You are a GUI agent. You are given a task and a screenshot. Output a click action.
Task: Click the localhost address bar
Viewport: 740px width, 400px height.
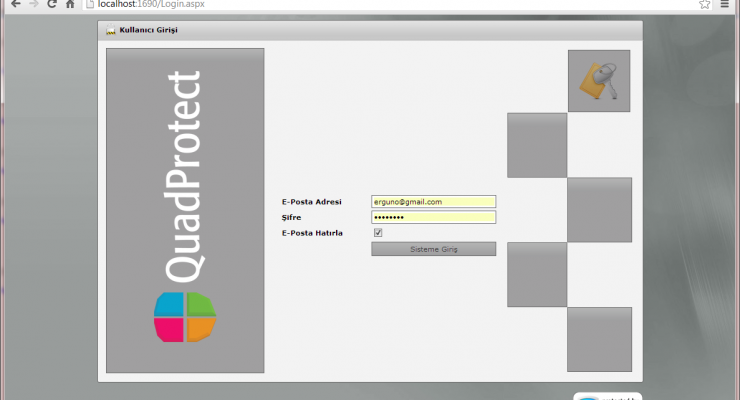pyautogui.click(x=396, y=4)
